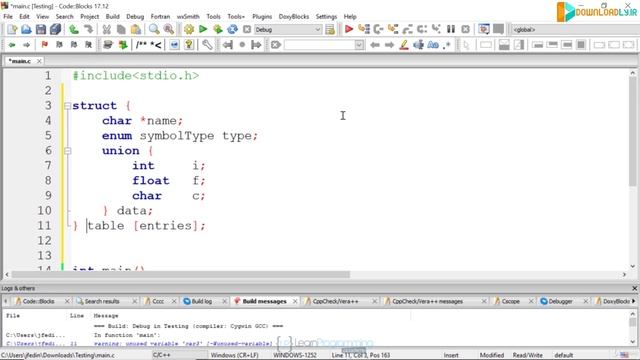Switch to the Build log tab
The width and height of the screenshot is (640, 360).
[201, 301]
